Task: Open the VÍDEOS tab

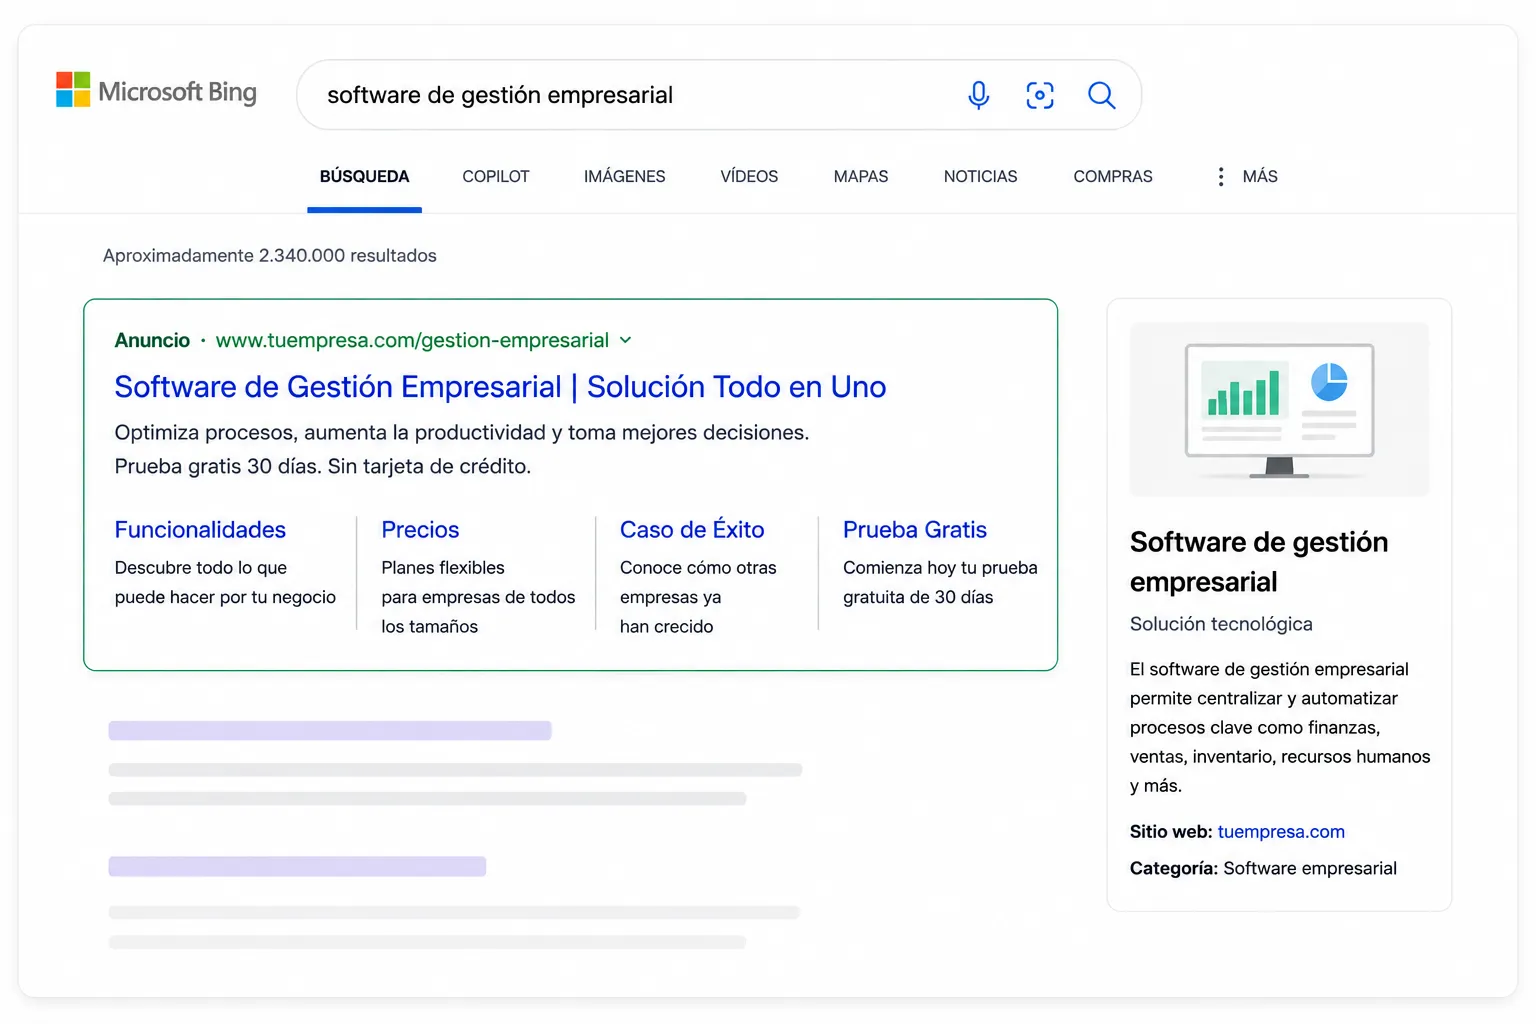Action: [749, 176]
